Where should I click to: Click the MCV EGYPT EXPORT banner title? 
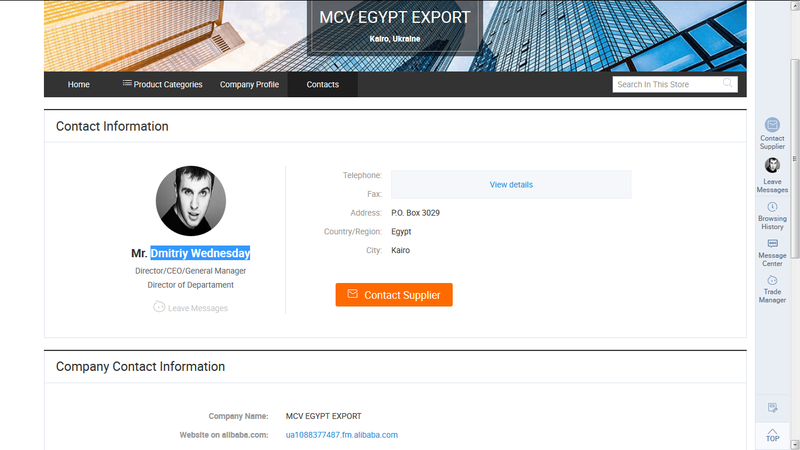394,18
